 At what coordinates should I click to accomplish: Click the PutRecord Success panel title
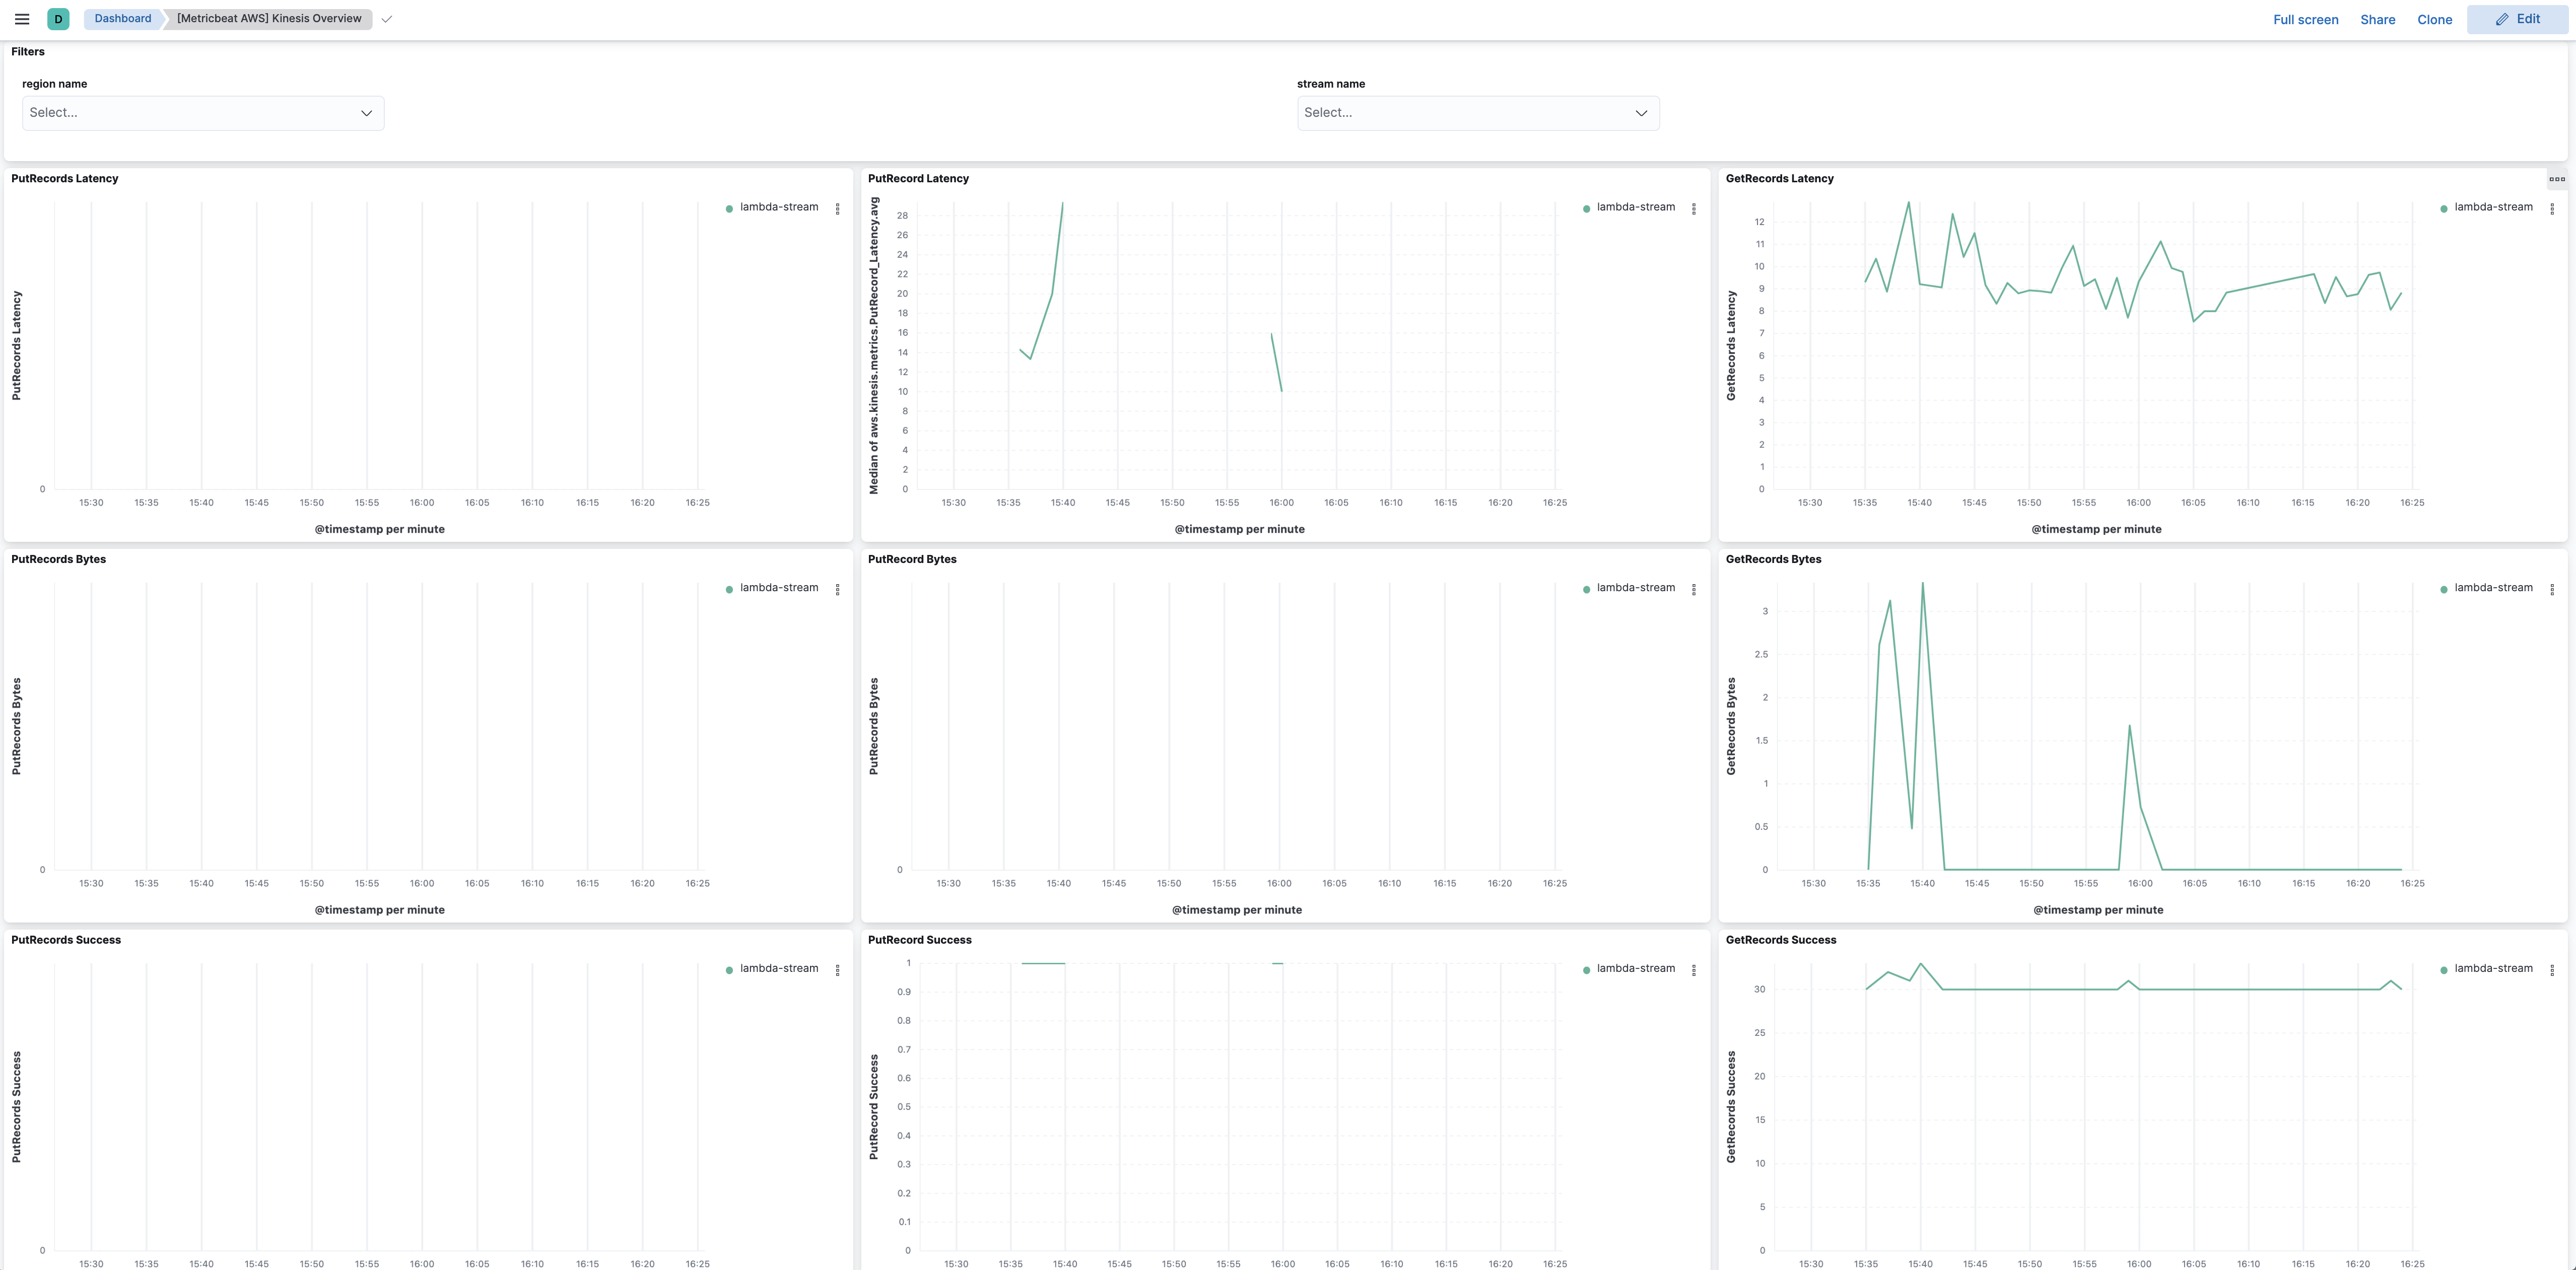pos(919,940)
